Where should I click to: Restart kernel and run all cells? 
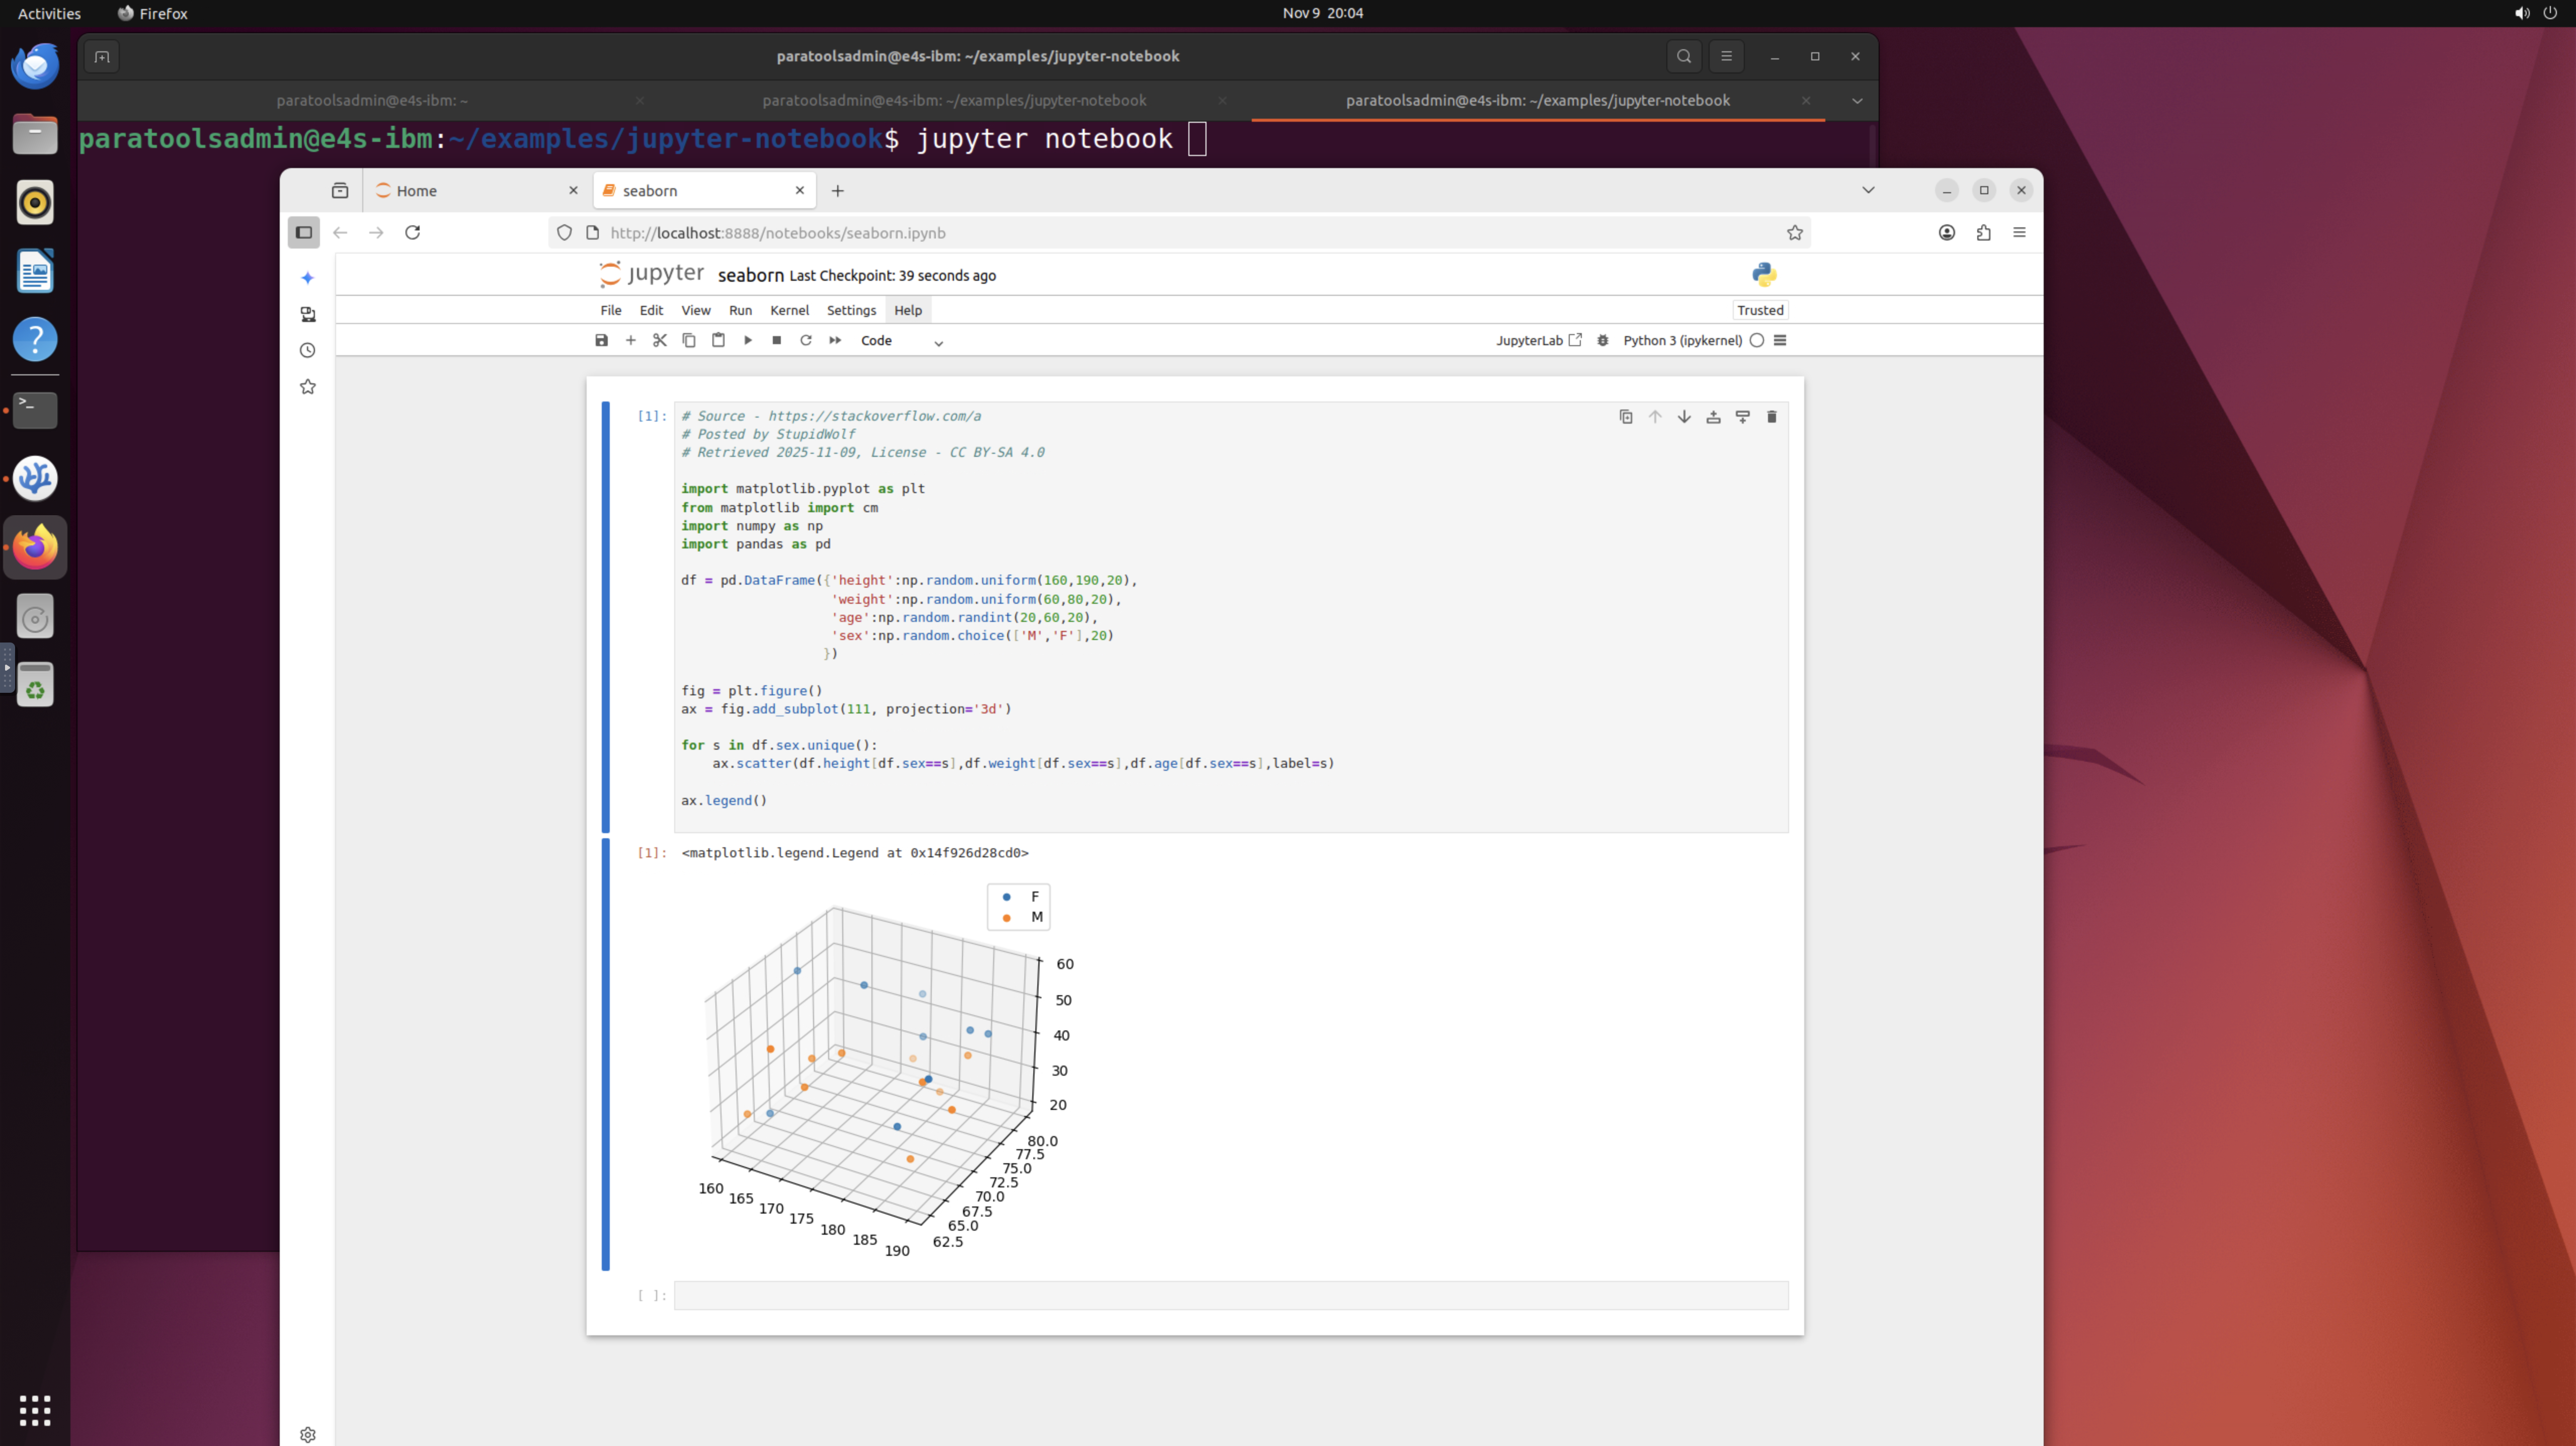point(835,340)
